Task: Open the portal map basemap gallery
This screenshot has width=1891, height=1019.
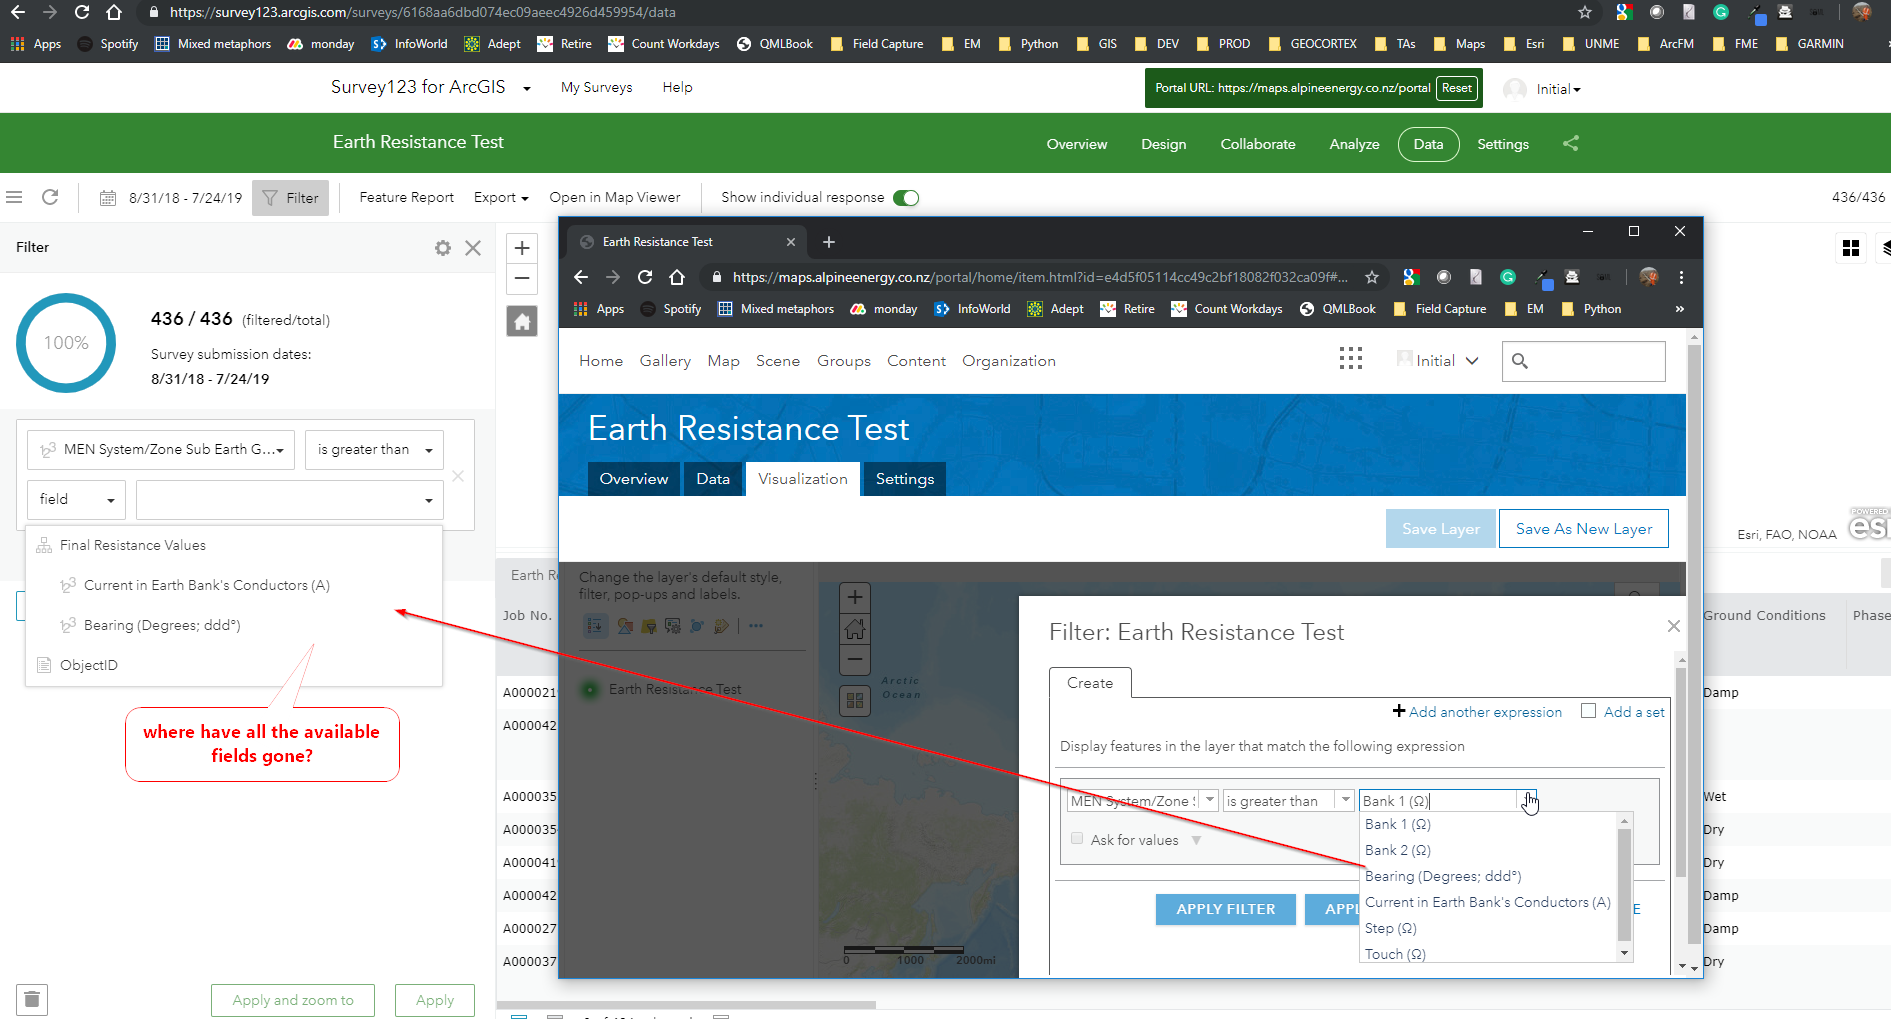Action: tap(855, 701)
